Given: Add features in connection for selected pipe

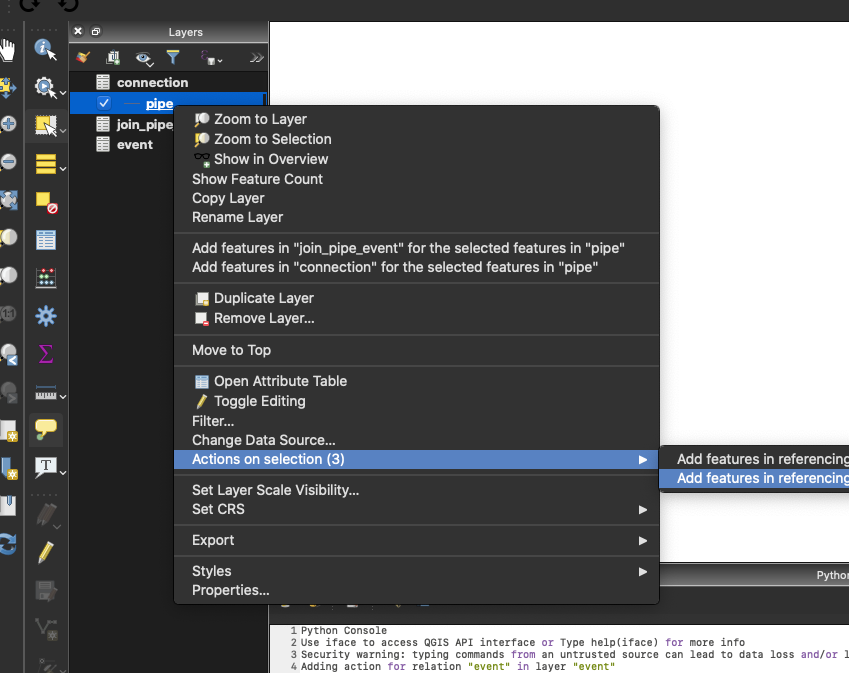Looking at the screenshot, I should coord(395,267).
